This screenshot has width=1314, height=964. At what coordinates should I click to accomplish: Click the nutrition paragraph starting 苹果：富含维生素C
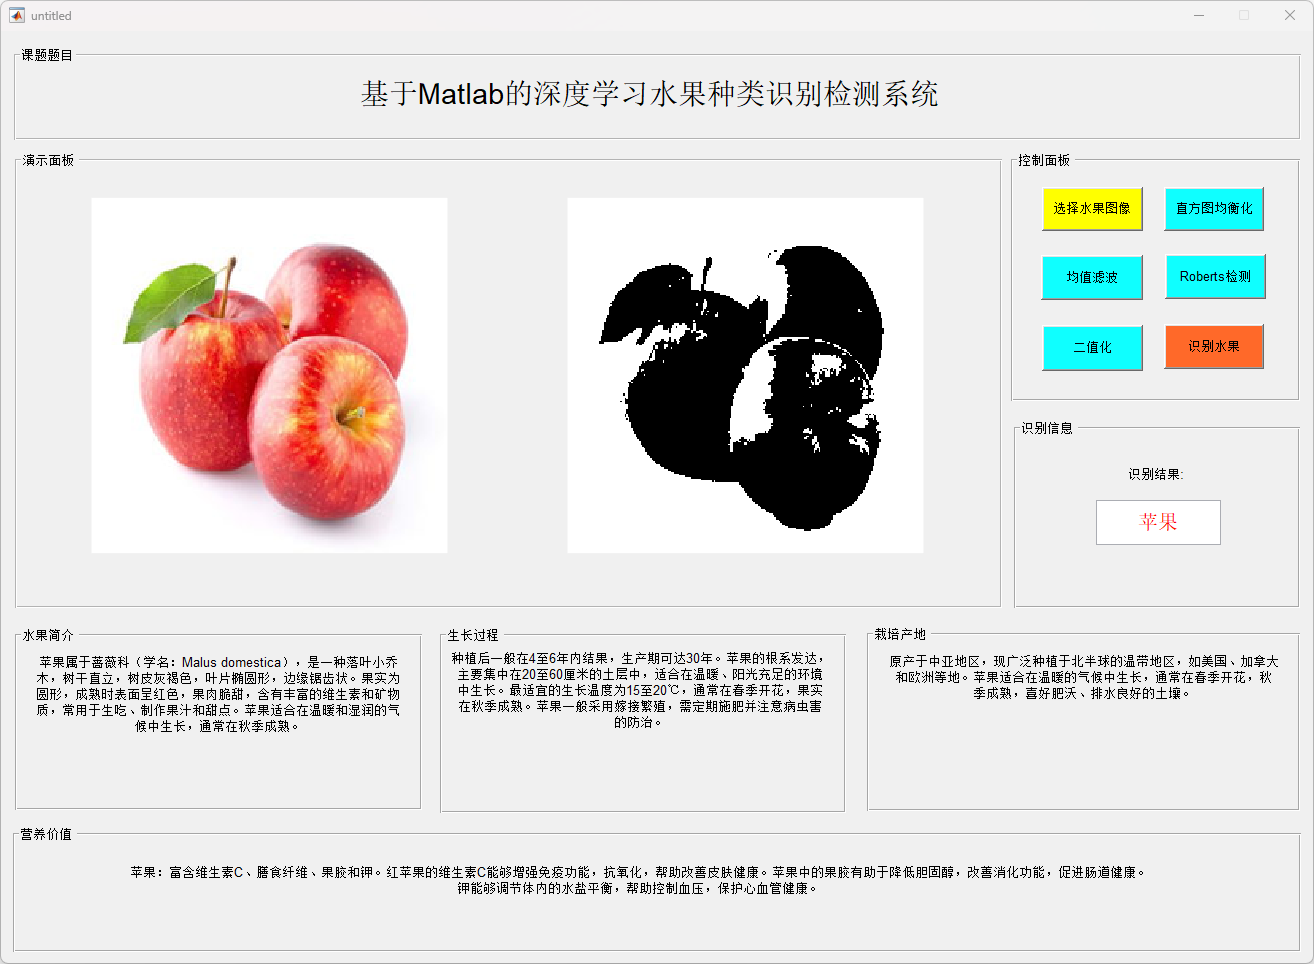click(x=638, y=880)
